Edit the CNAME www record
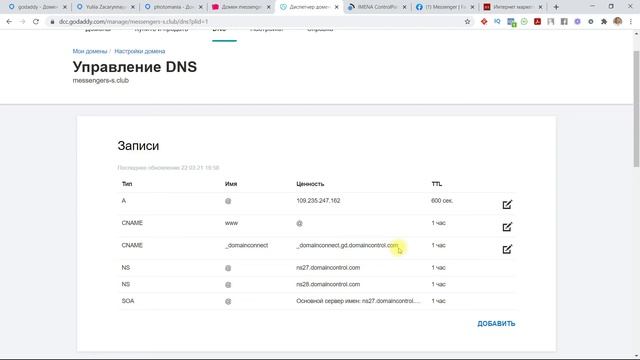640x360 pixels. coord(507,227)
